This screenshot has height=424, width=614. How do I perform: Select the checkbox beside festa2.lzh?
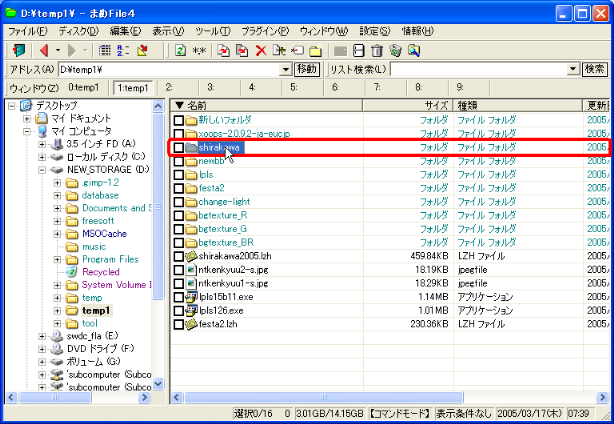tap(179, 324)
